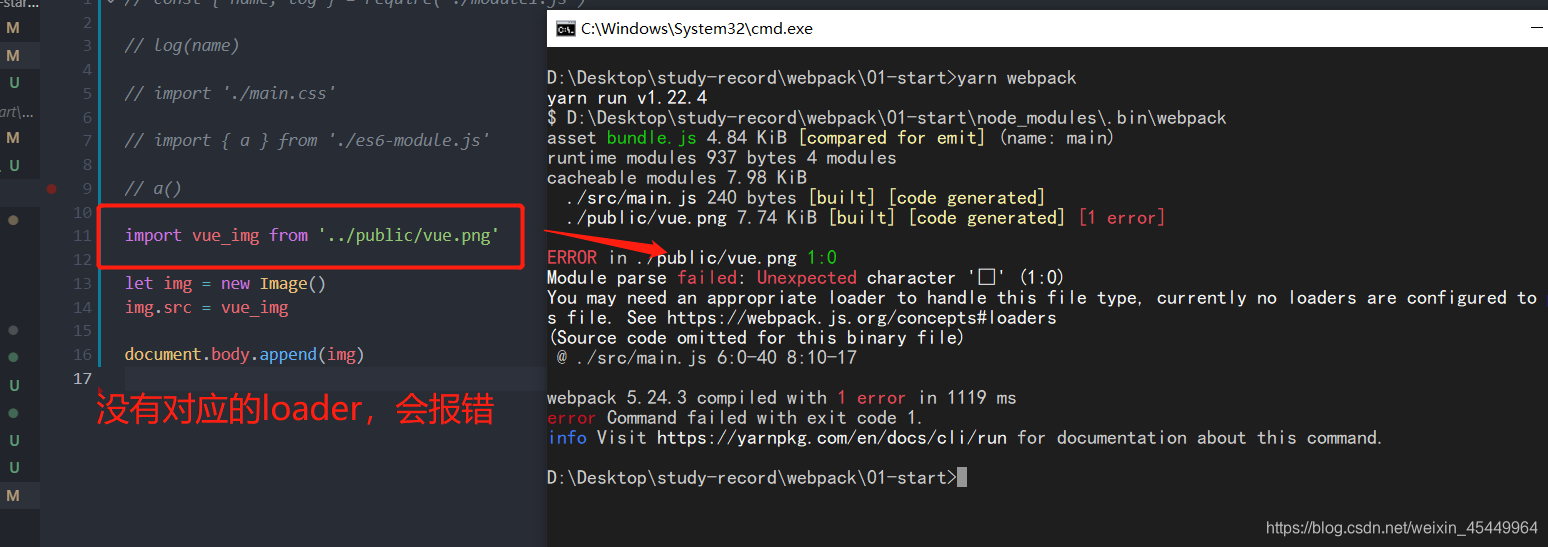The height and width of the screenshot is (547, 1548).
Task: Click the blinking cursor at final cmd prompt
Action: 962,478
